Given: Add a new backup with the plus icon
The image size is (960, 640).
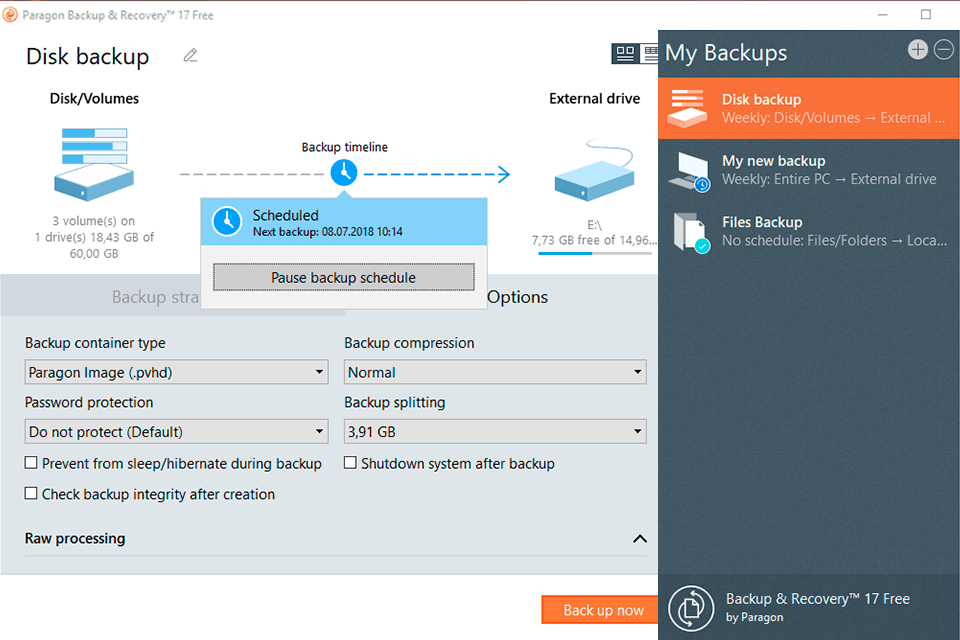Looking at the screenshot, I should (917, 50).
